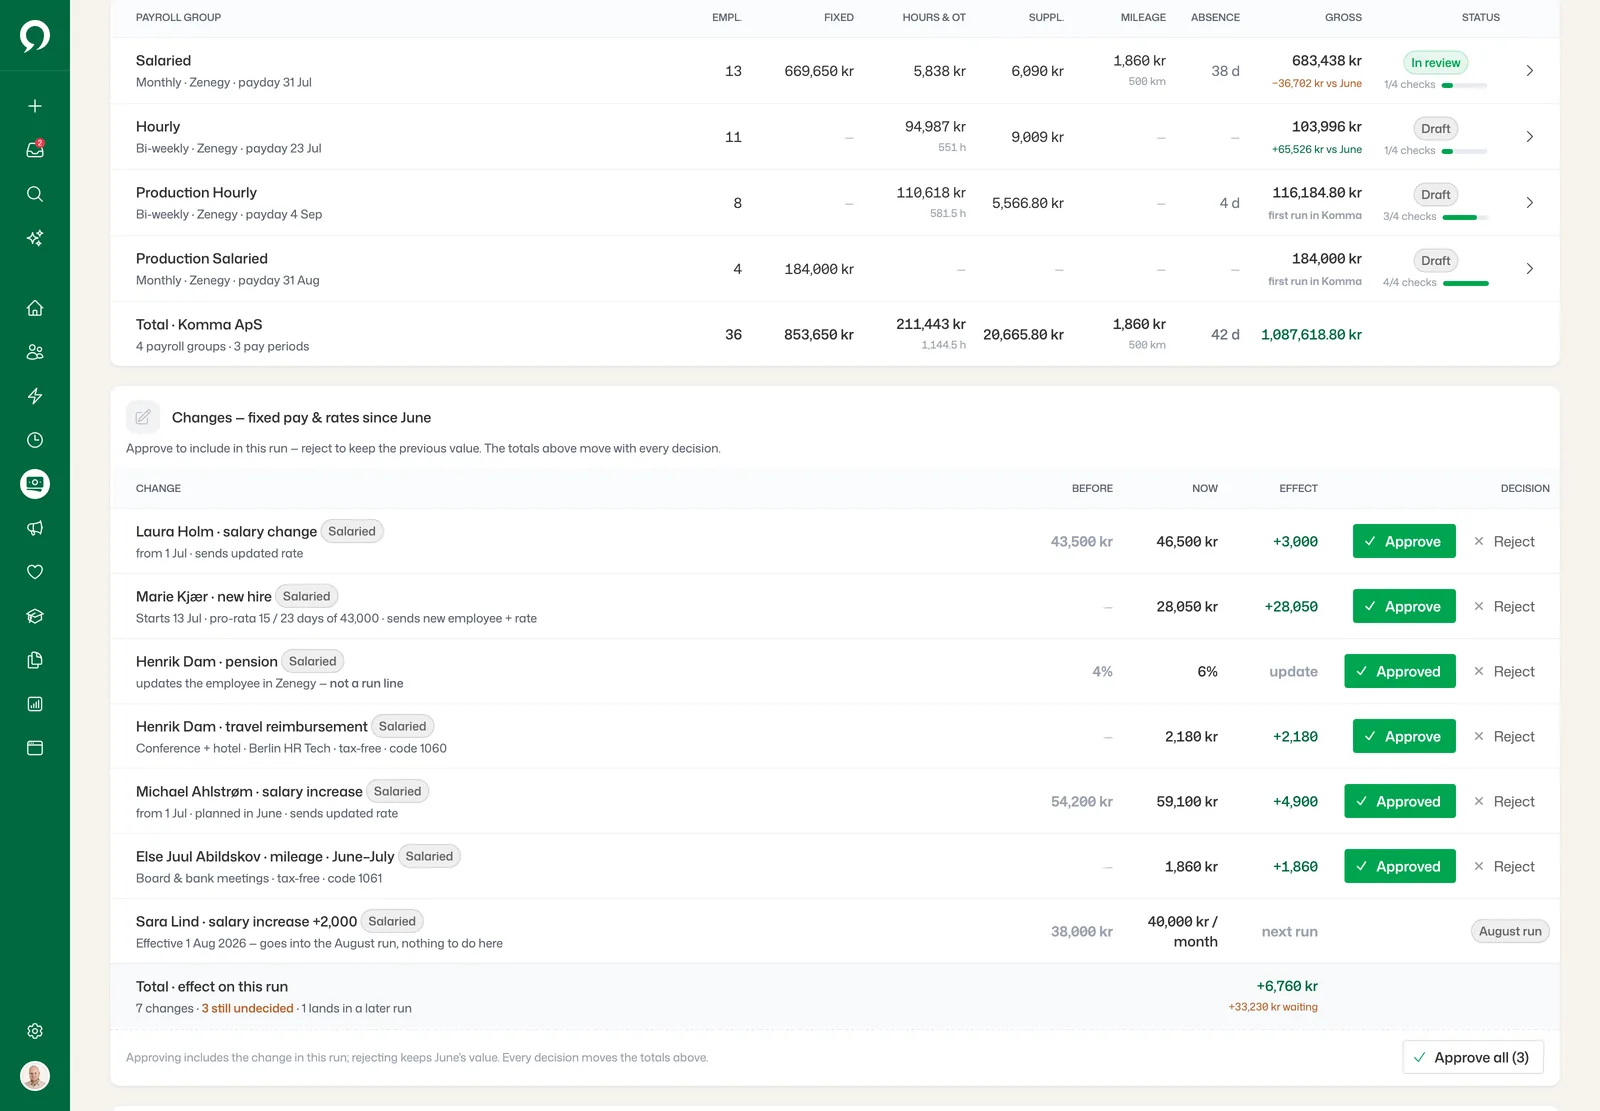Select the payroll banknote sidebar icon
The height and width of the screenshot is (1111, 1600).
click(35, 484)
